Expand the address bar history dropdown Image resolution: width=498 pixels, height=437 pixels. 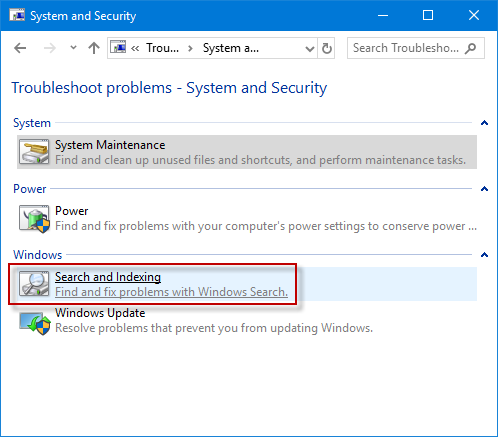pyautogui.click(x=310, y=49)
